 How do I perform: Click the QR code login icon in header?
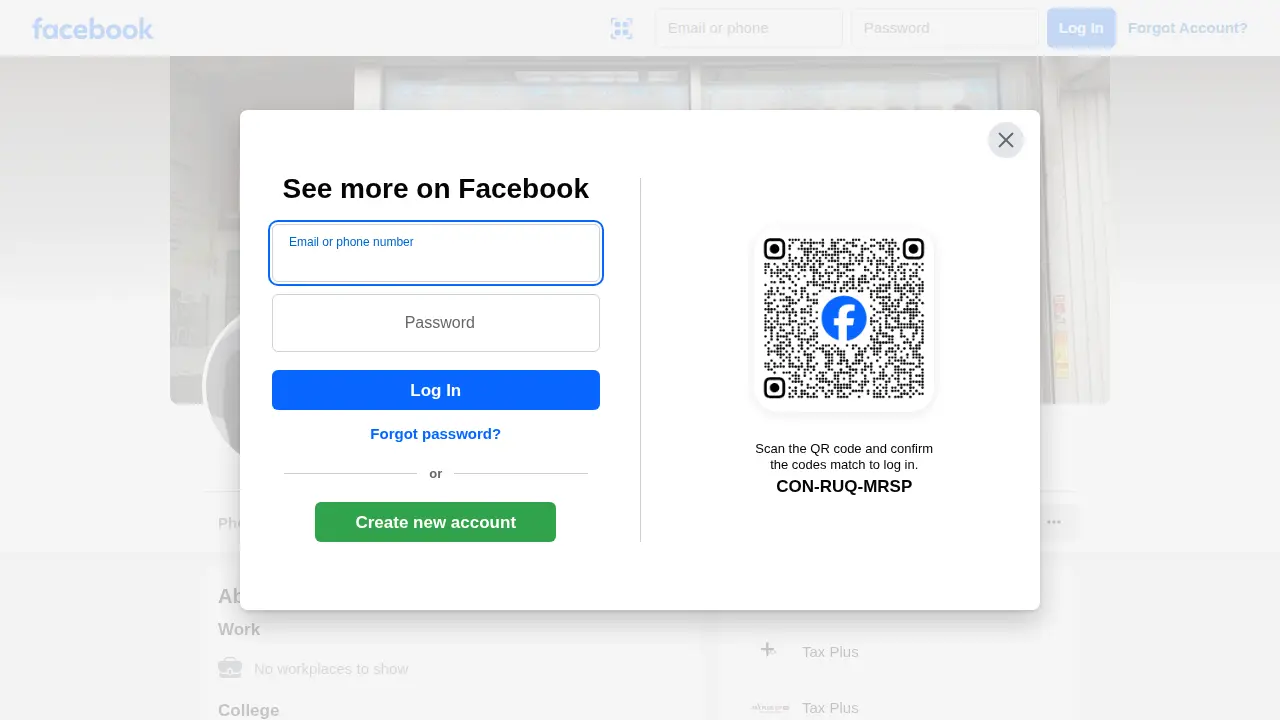[621, 28]
